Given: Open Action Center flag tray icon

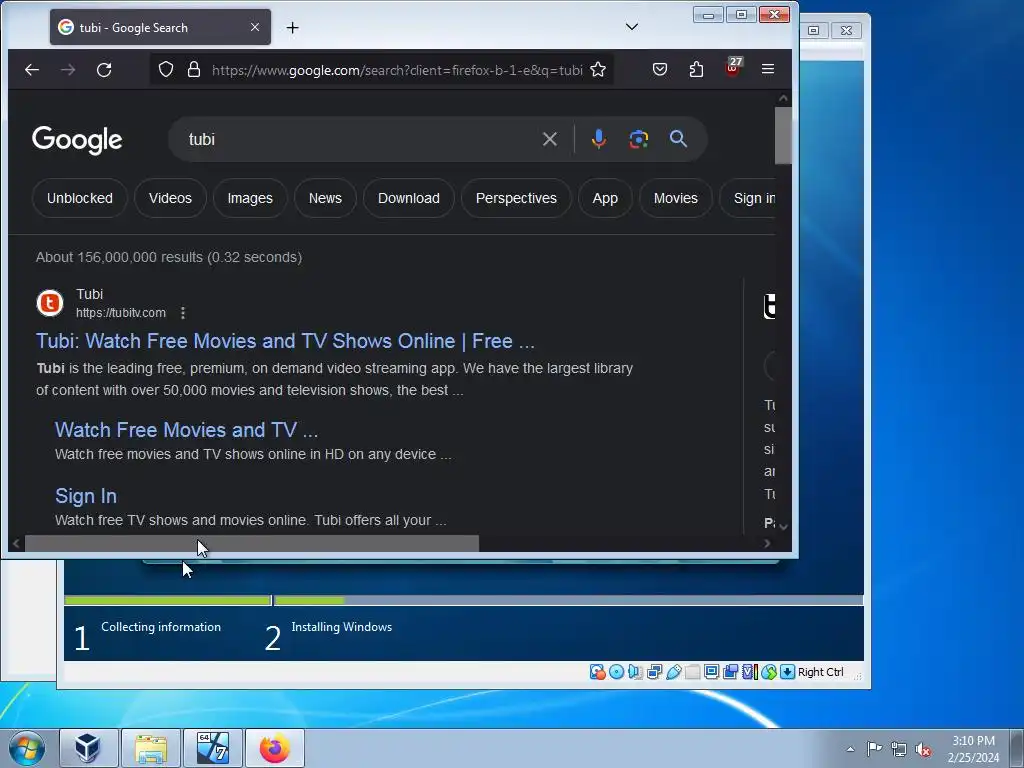Looking at the screenshot, I should point(874,749).
